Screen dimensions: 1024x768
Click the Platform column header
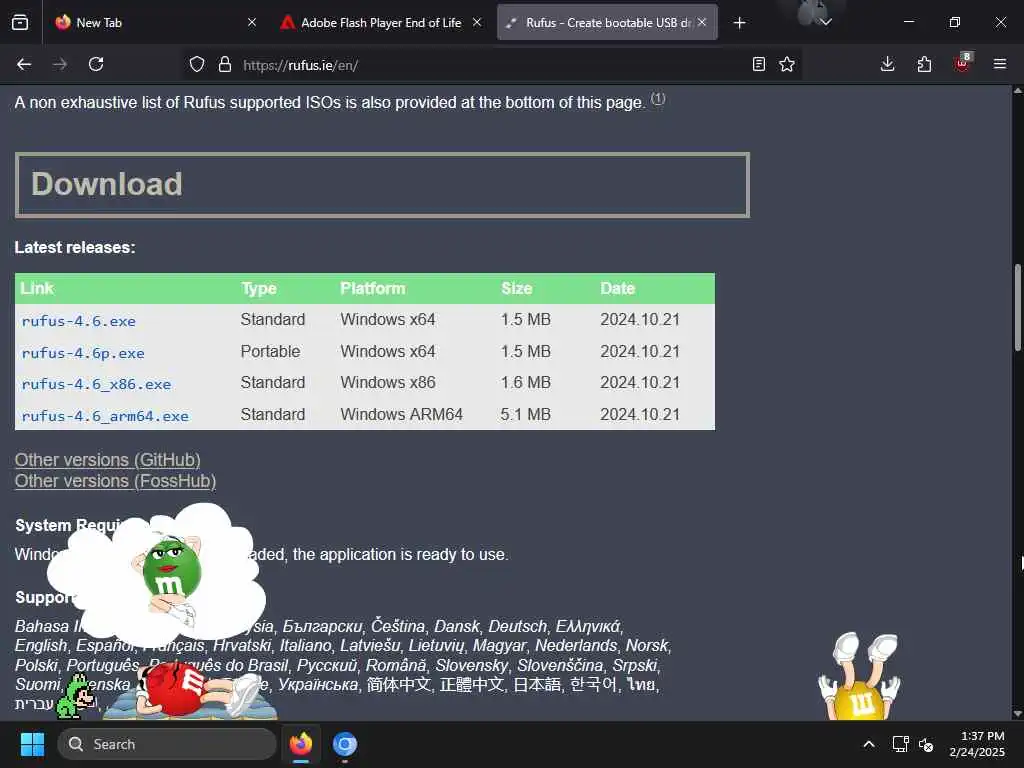point(372,289)
